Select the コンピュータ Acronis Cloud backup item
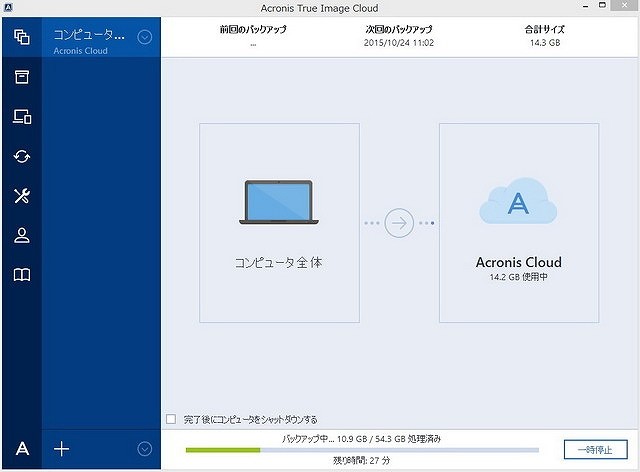Image resolution: width=640 pixels, height=472 pixels. tap(101, 37)
